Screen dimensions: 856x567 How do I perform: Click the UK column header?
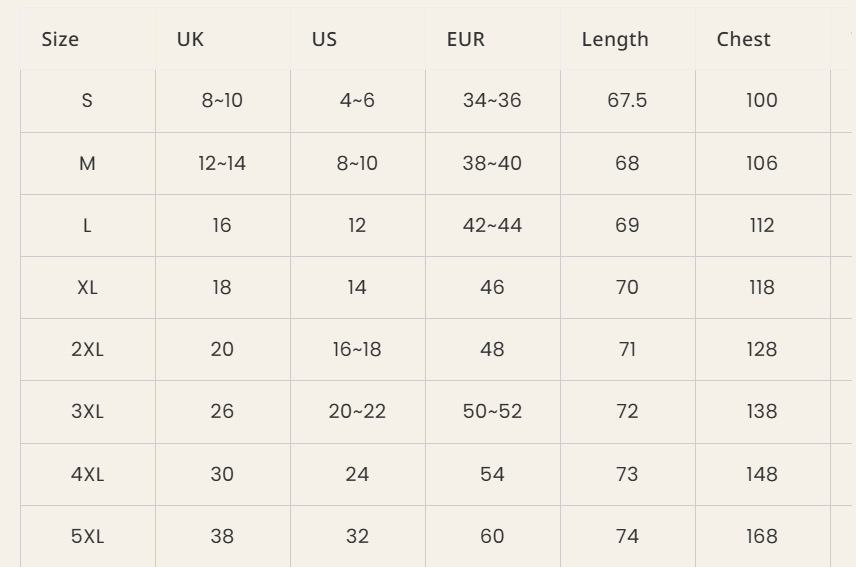point(190,39)
